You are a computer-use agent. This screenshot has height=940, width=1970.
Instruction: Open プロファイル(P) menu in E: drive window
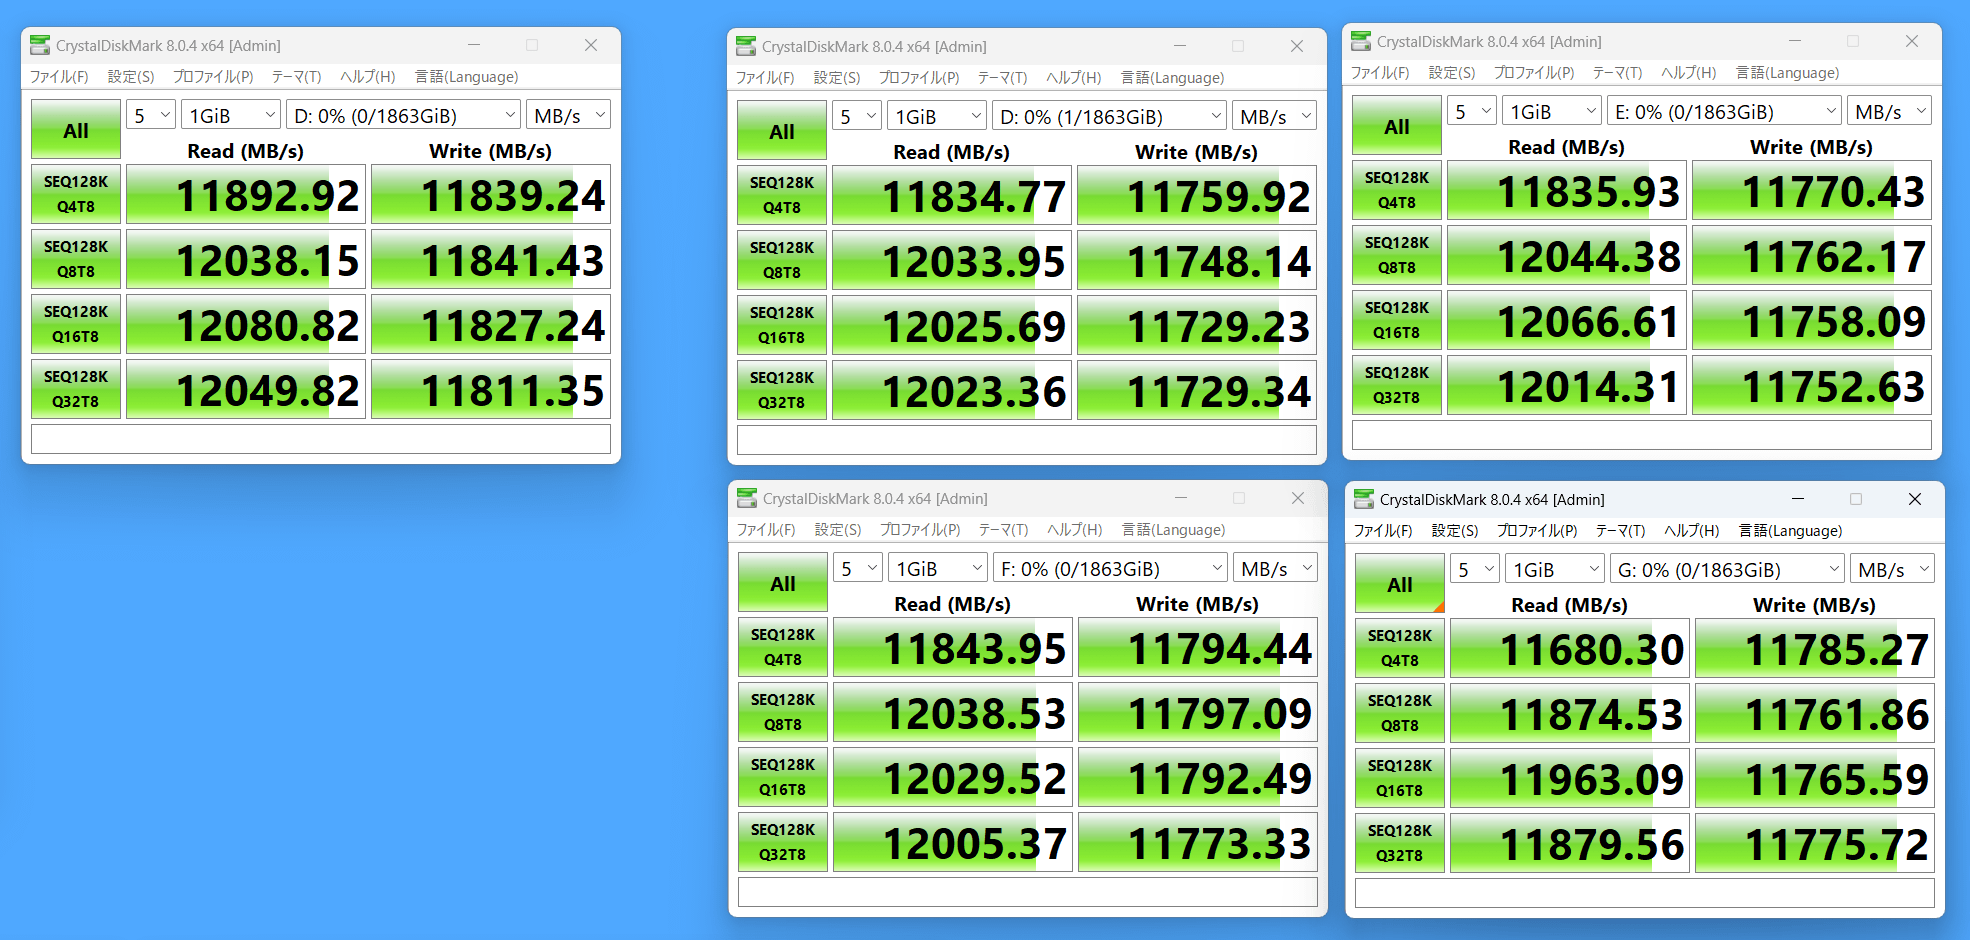pyautogui.click(x=1533, y=72)
